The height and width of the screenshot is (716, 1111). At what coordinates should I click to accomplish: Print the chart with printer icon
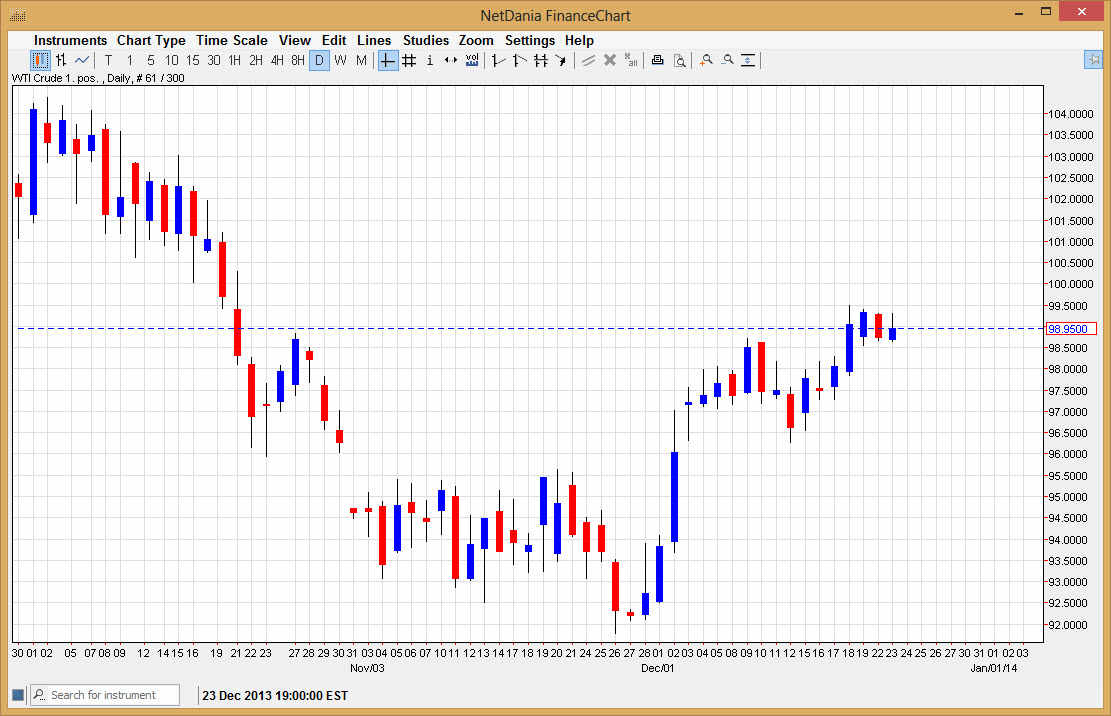coord(658,60)
